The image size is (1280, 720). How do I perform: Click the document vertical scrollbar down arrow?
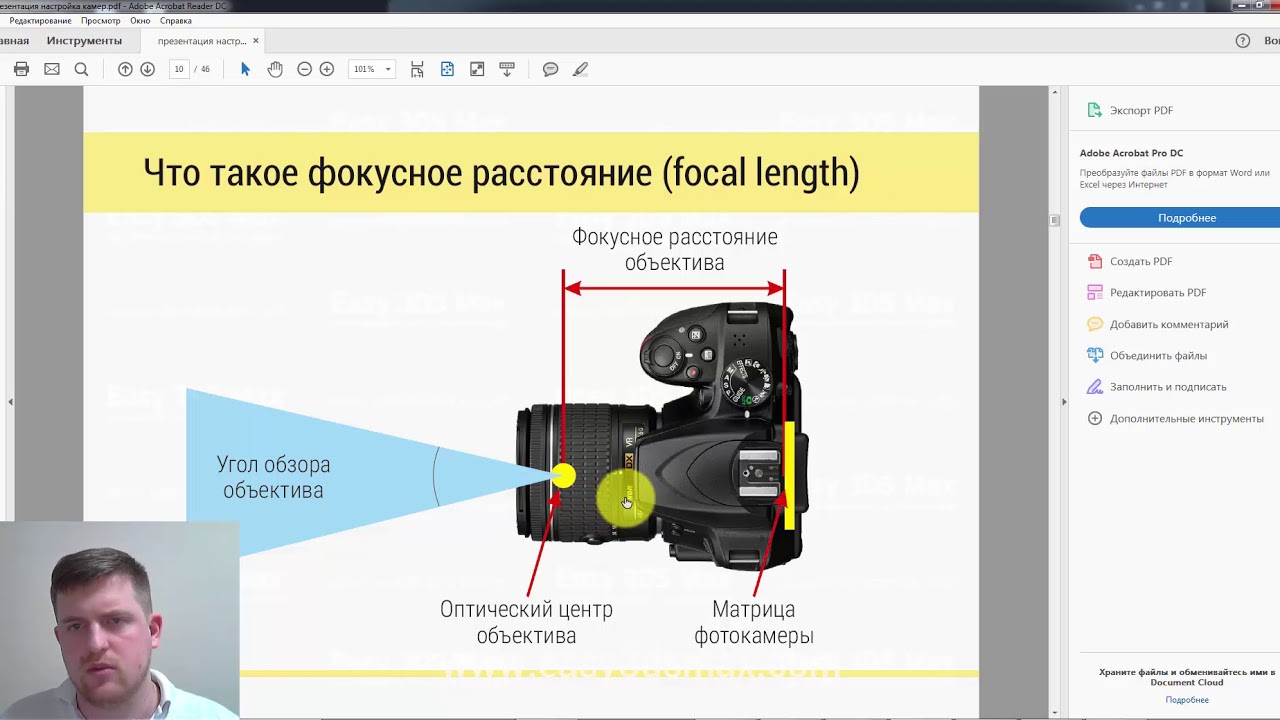point(1054,712)
